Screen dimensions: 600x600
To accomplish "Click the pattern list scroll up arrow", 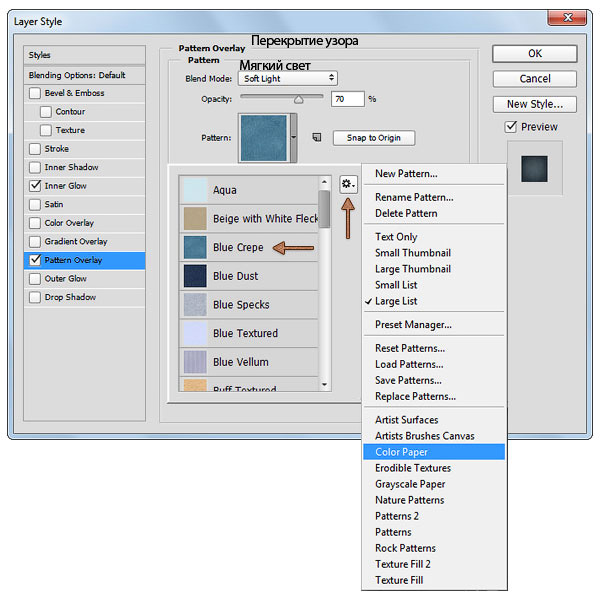I will pos(324,182).
